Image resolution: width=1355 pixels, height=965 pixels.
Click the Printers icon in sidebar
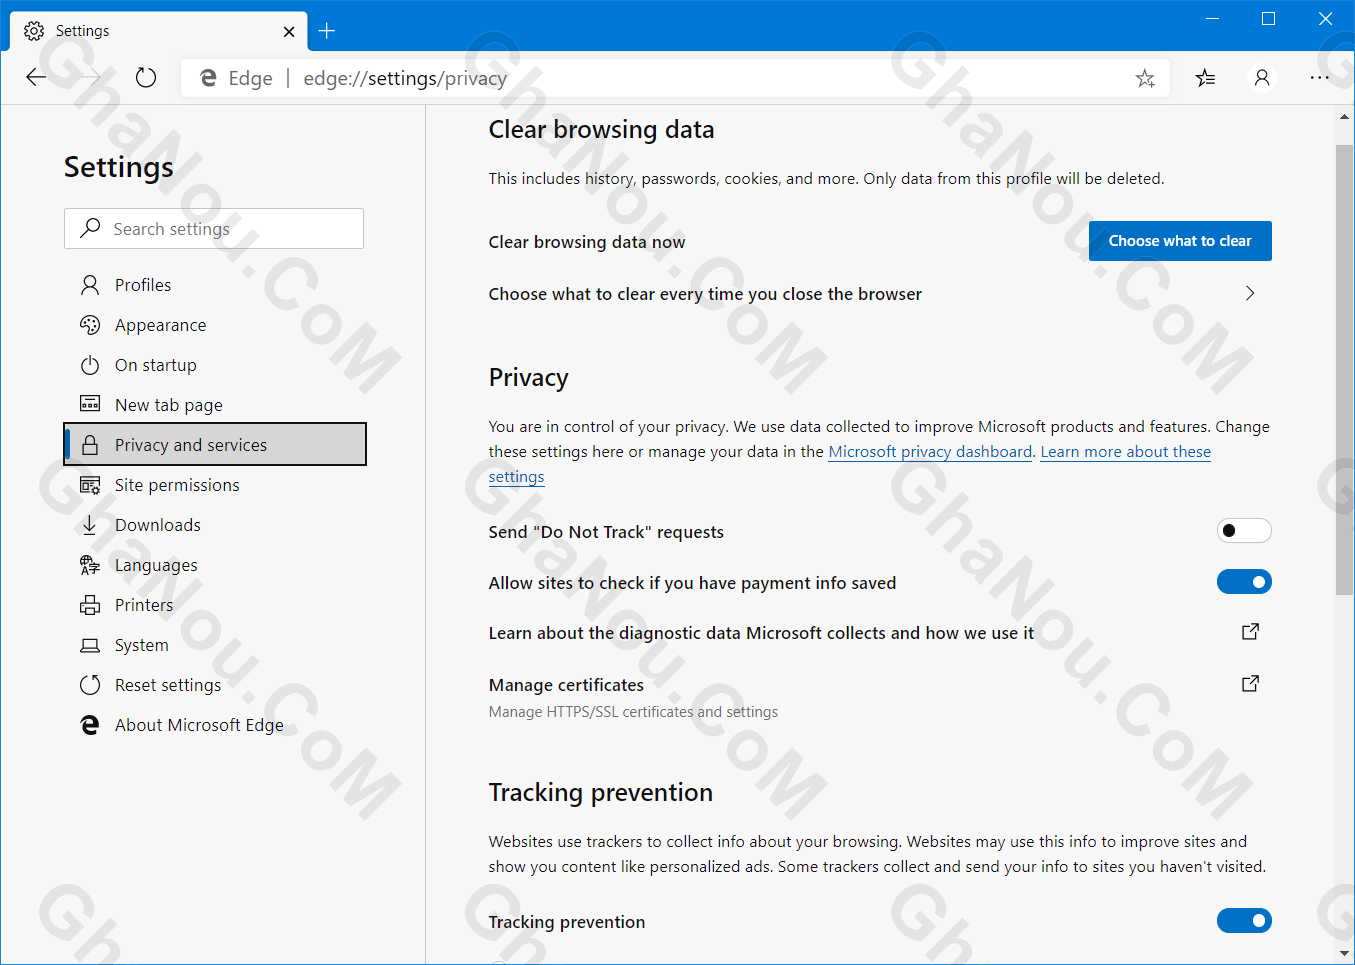click(x=90, y=605)
